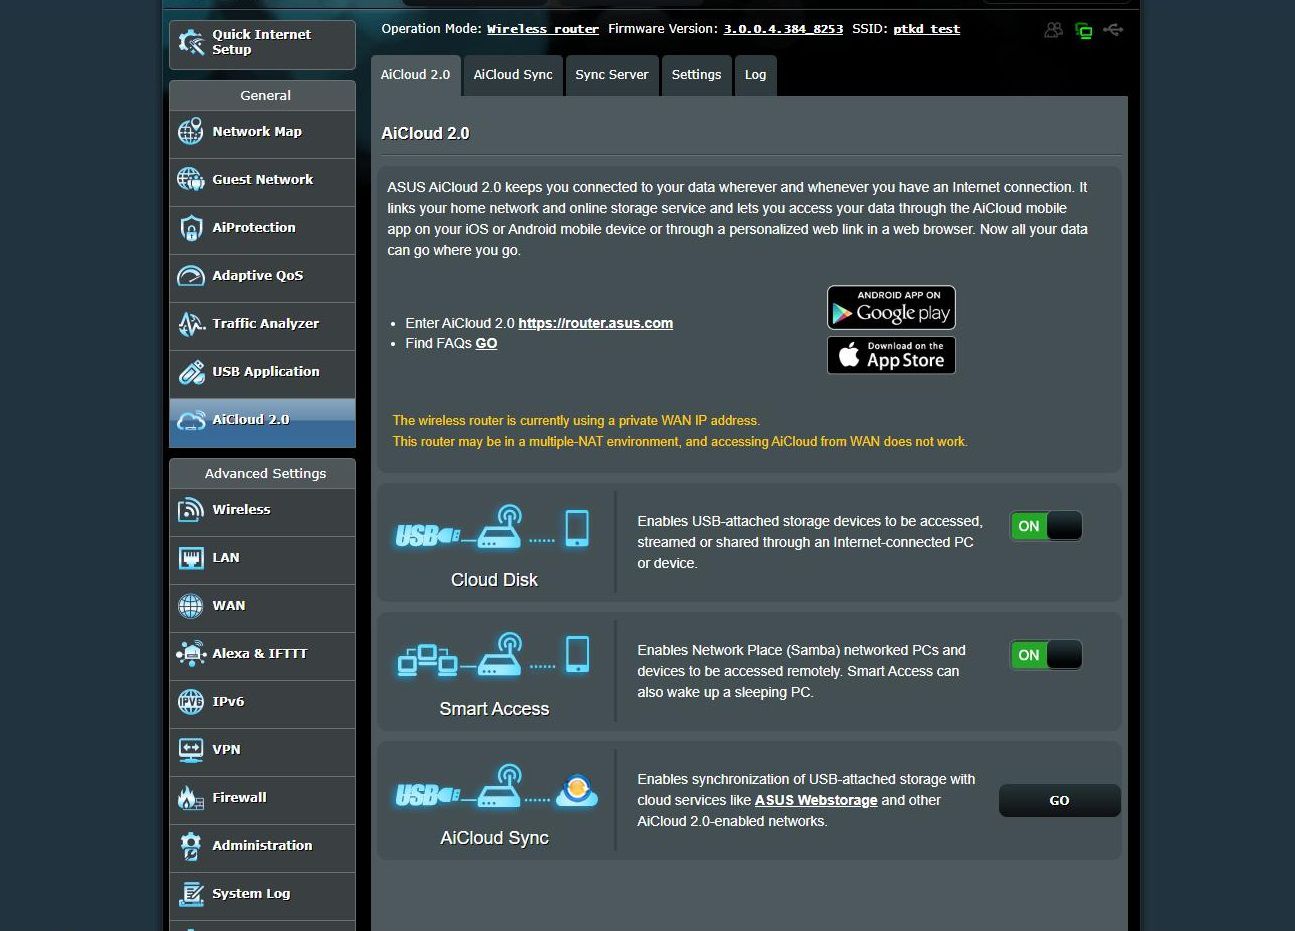Click the GO button for AiCloud Sync
Image resolution: width=1295 pixels, height=931 pixels.
(x=1059, y=800)
